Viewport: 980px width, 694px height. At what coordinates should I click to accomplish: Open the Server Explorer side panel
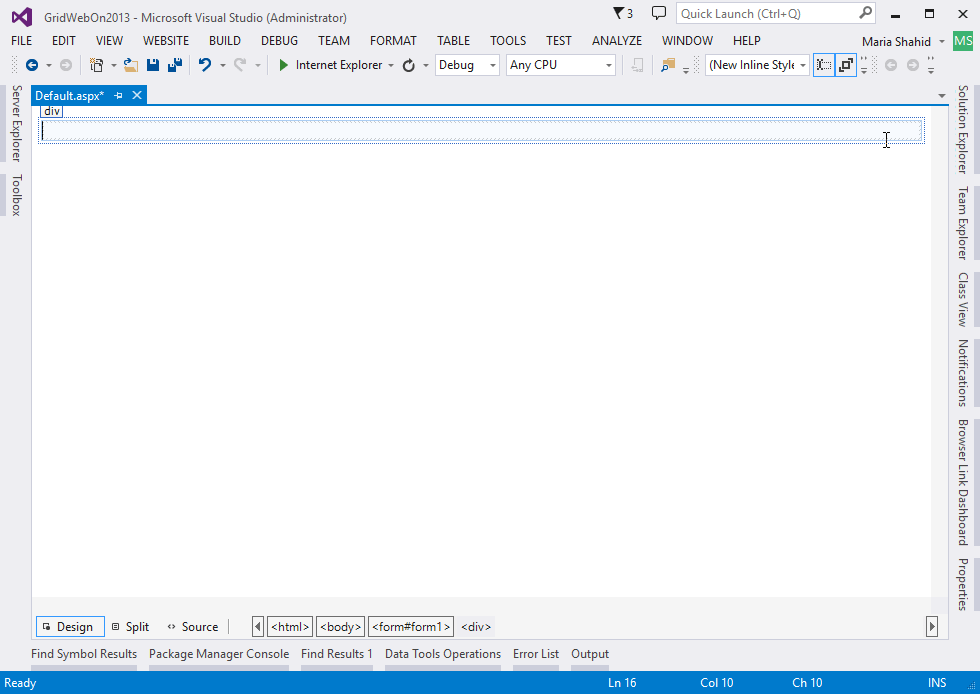pyautogui.click(x=17, y=123)
